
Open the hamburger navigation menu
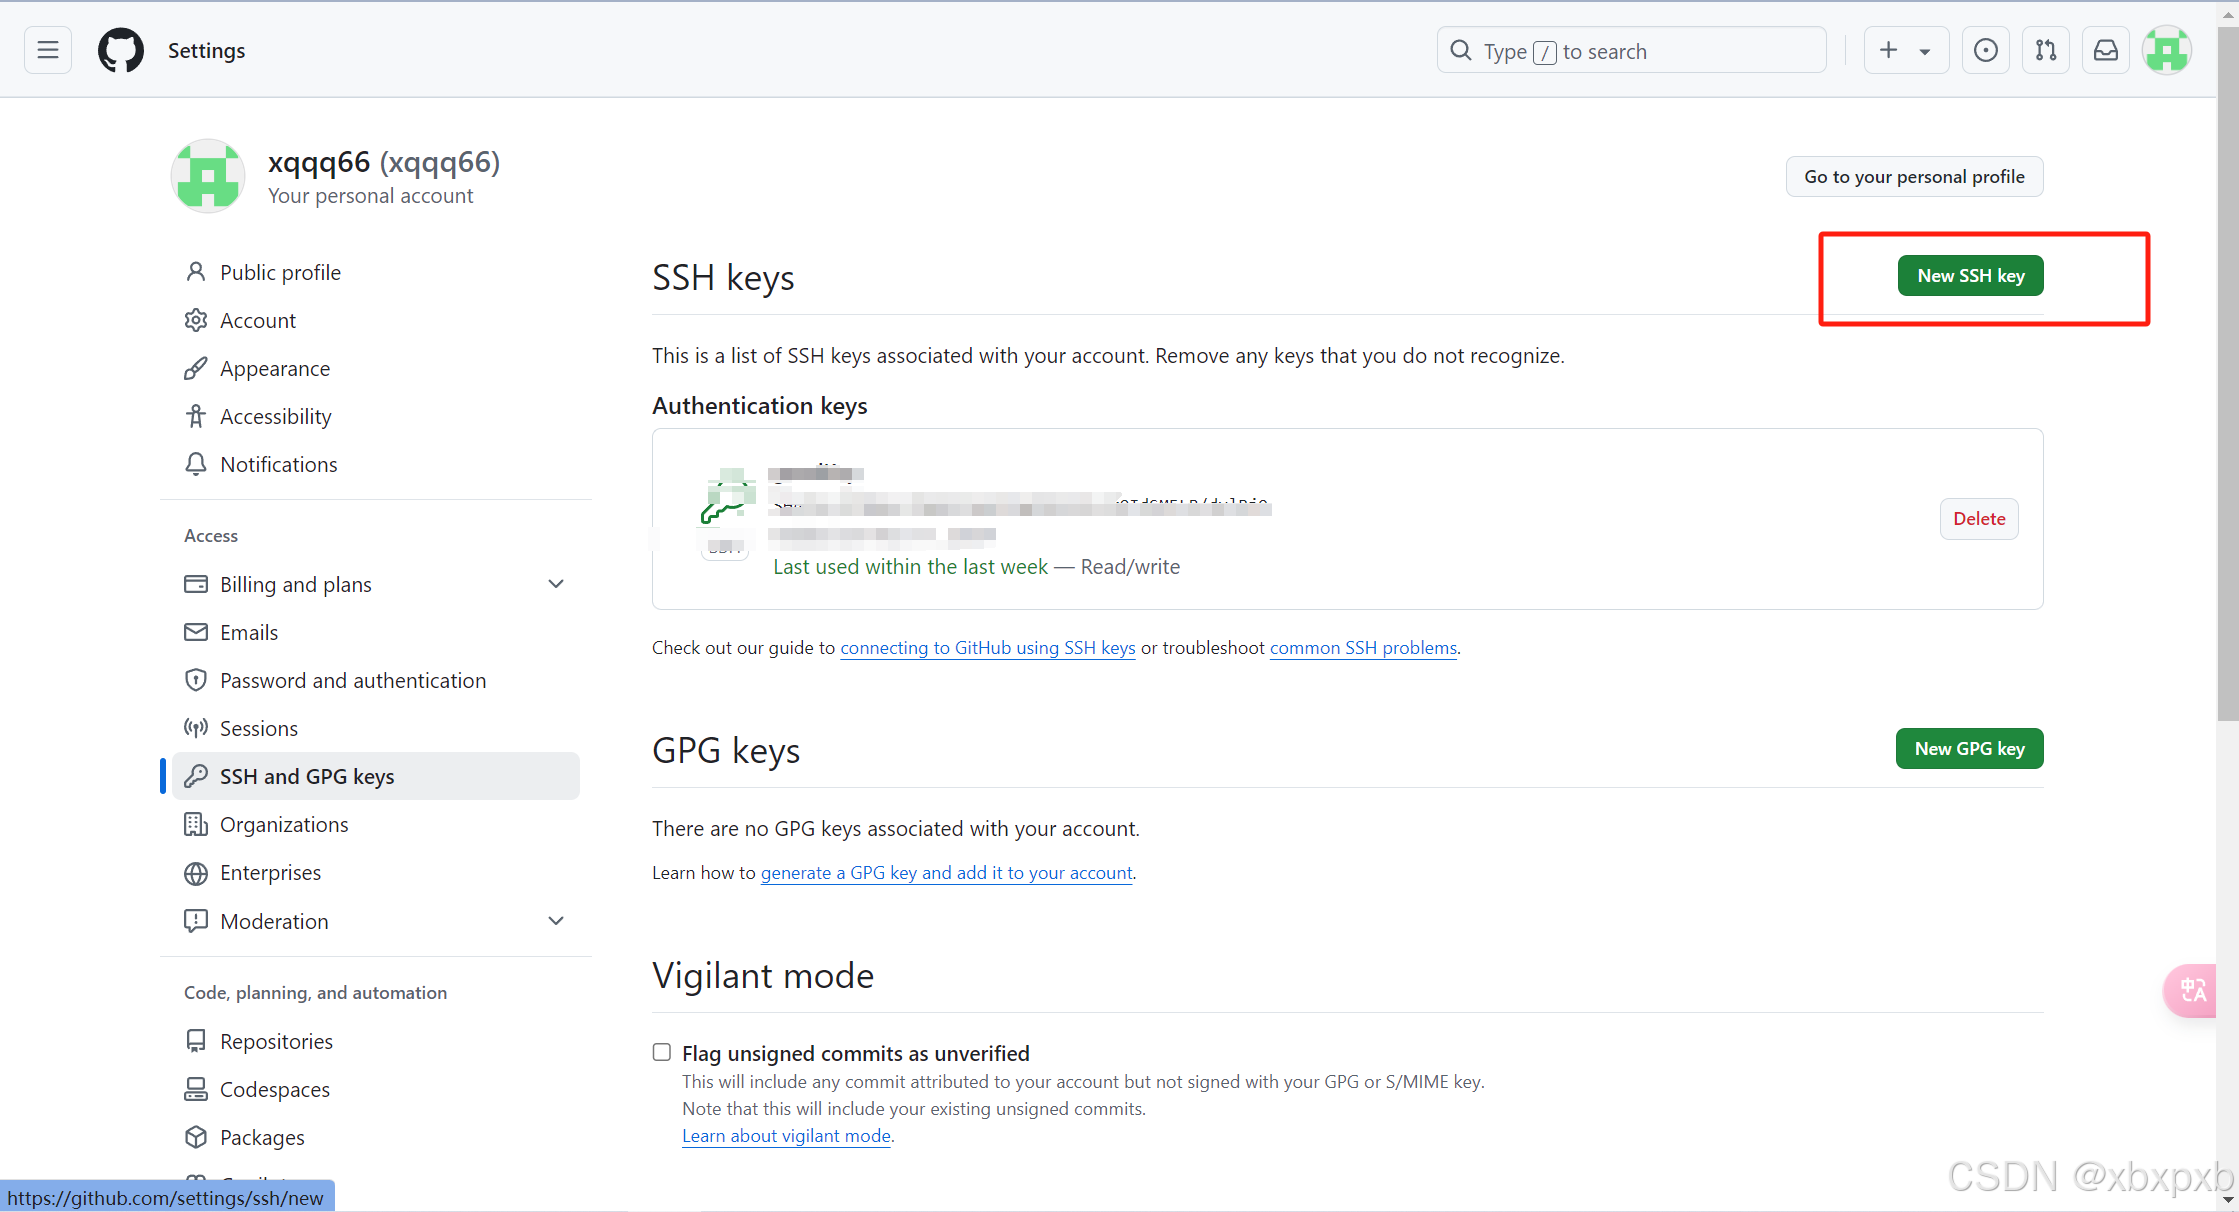[x=47, y=50]
